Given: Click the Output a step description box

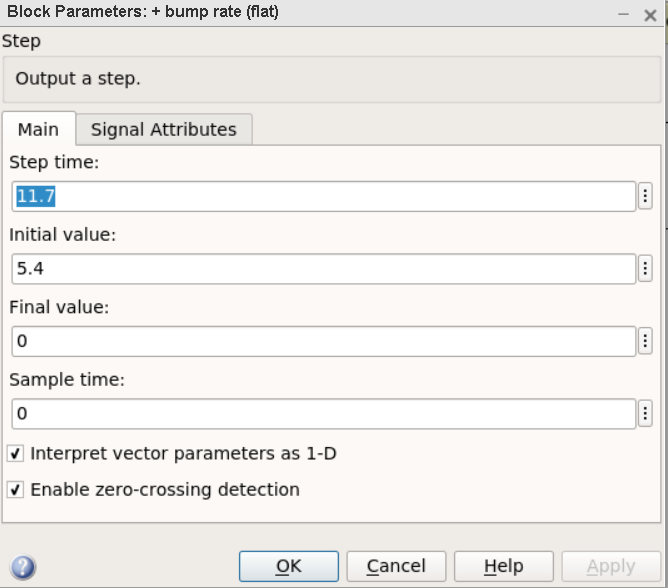Looking at the screenshot, I should [332, 79].
